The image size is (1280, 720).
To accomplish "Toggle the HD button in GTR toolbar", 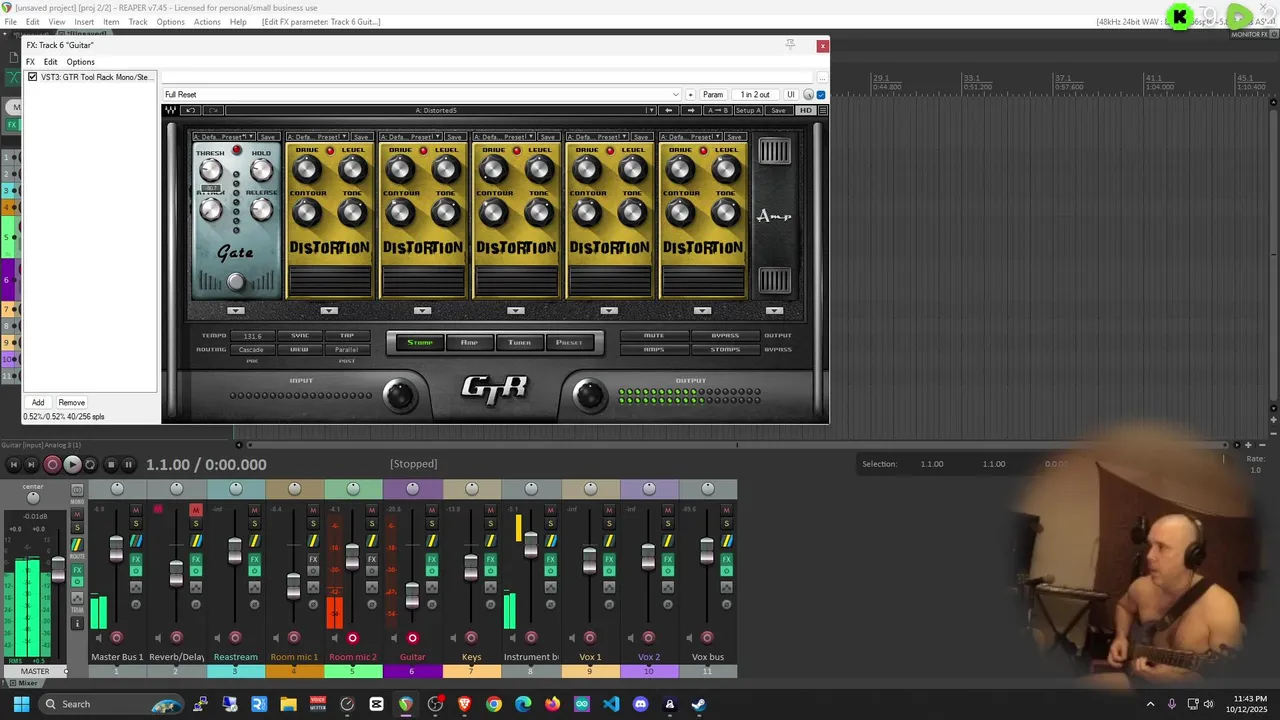I will (805, 110).
